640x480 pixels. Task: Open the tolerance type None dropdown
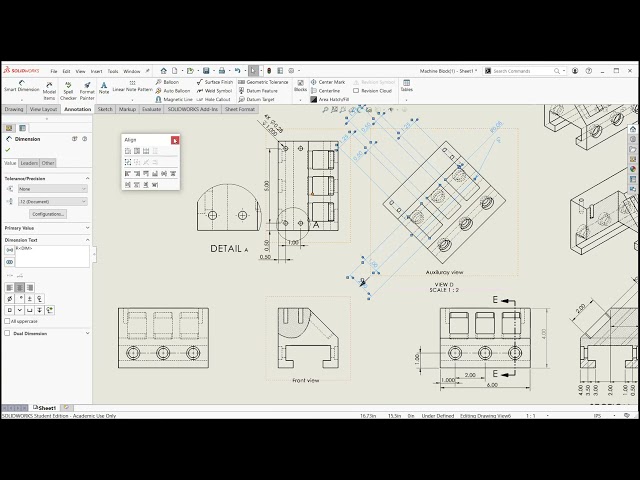53,189
